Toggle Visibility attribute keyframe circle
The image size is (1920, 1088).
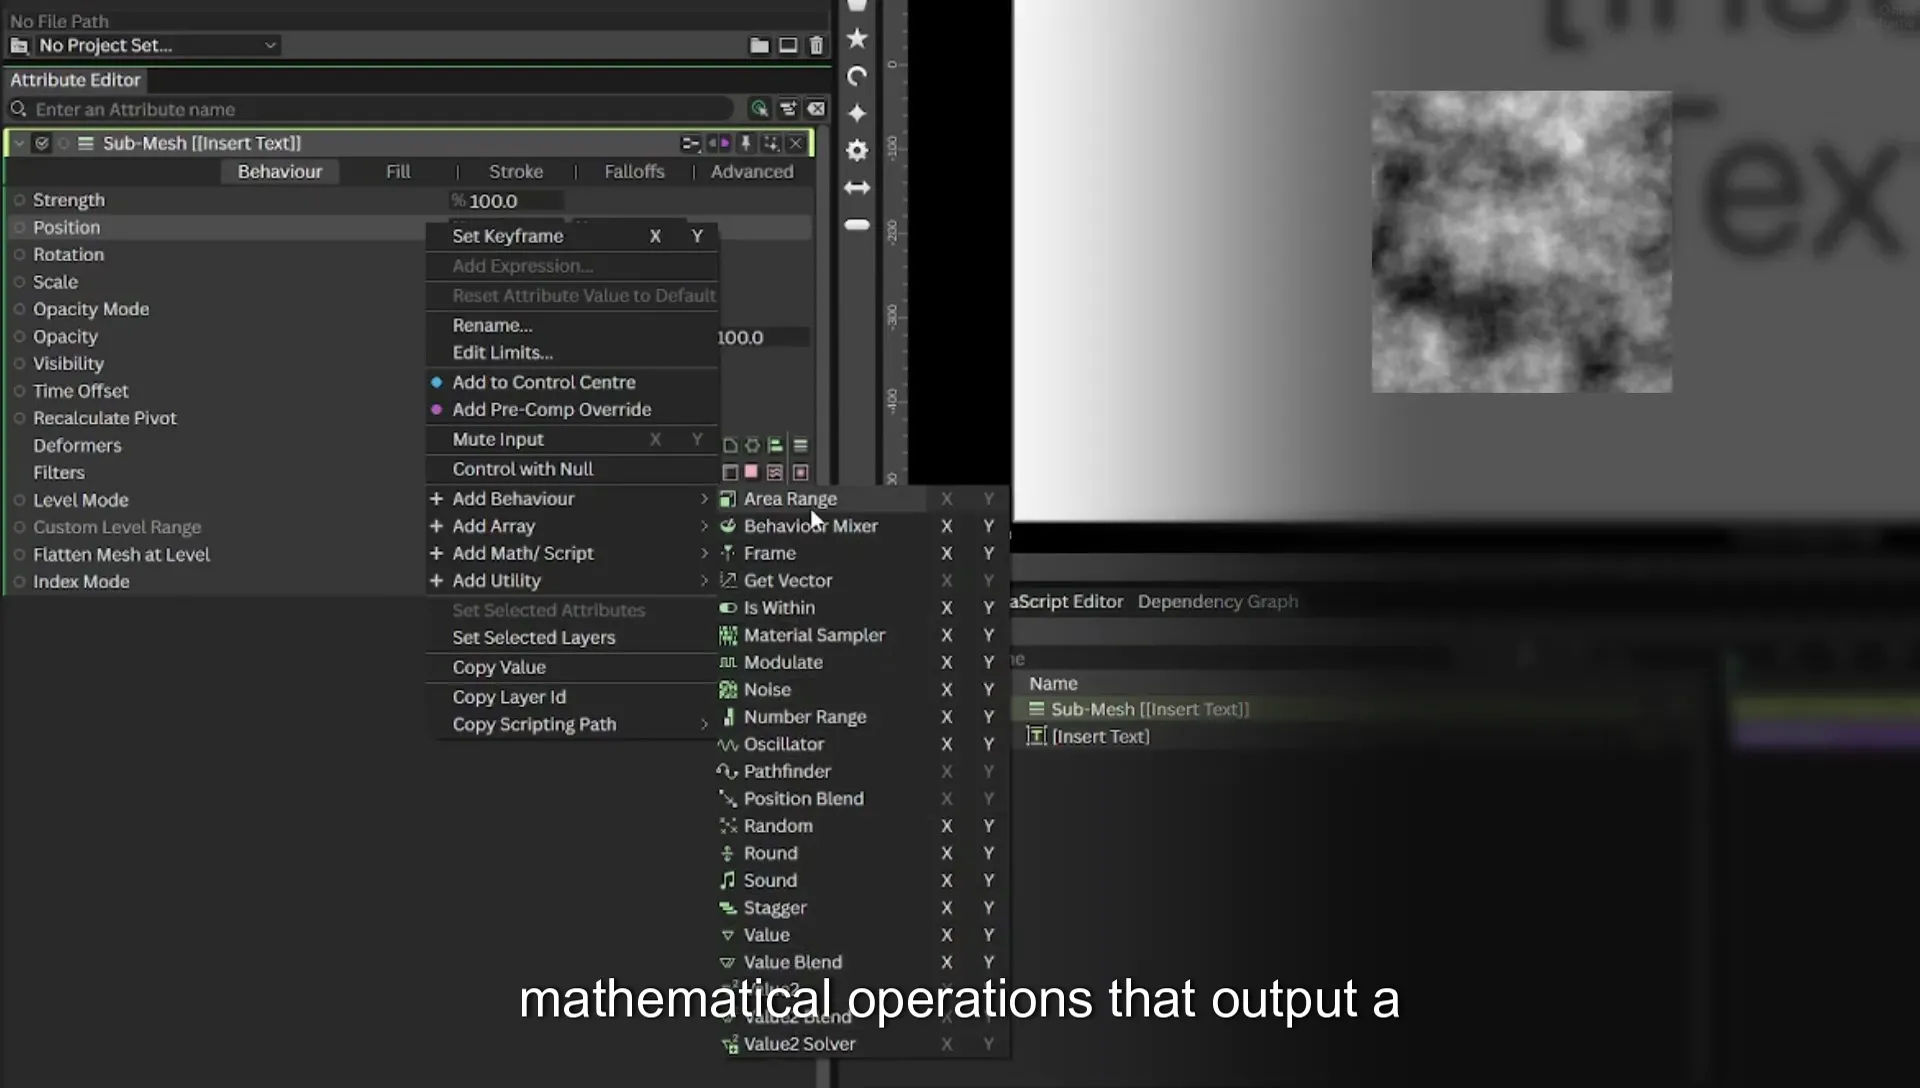tap(19, 364)
